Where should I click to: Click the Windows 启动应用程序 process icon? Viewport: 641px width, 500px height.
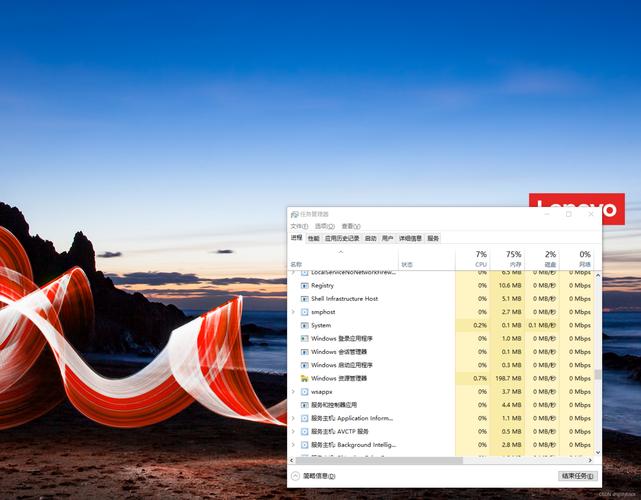305,365
